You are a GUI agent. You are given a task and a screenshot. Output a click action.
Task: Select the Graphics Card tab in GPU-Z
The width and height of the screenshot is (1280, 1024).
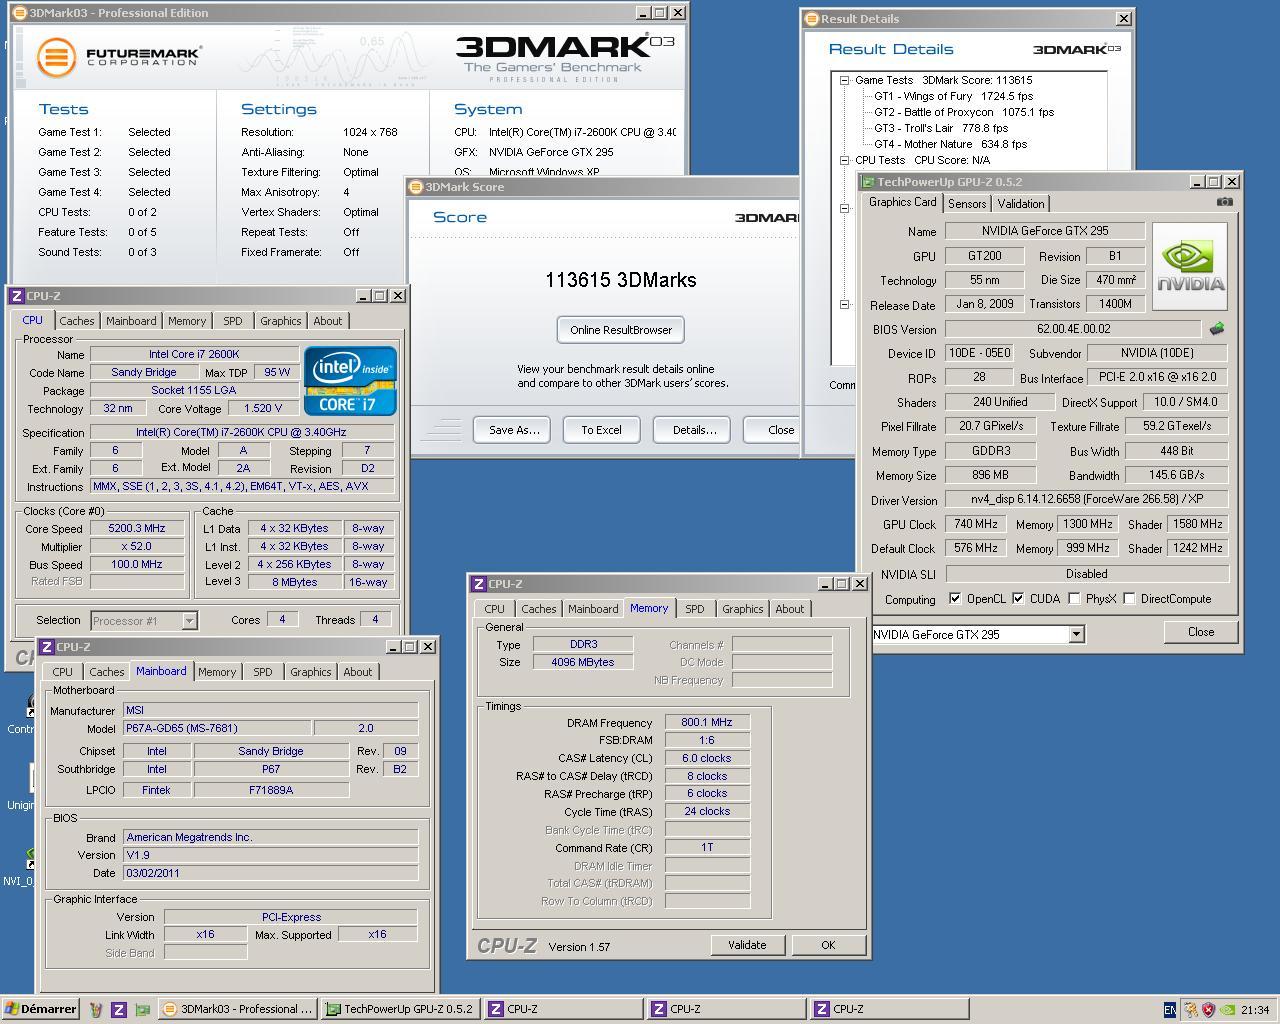tap(902, 202)
